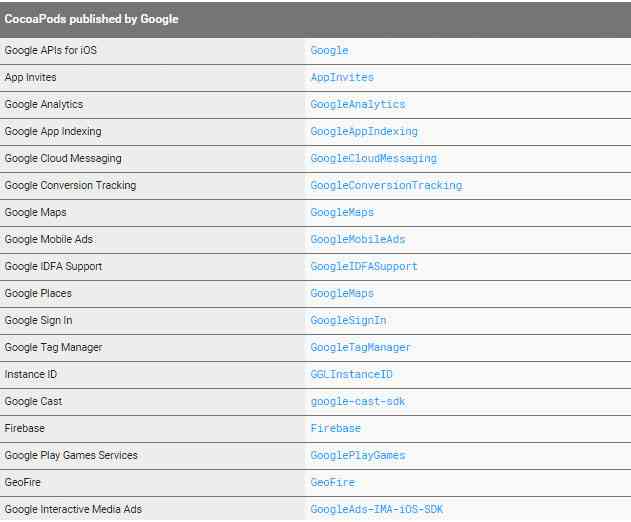Open the GoogleAppIndexing pod link
Image resolution: width=631 pixels, height=522 pixels.
click(364, 132)
